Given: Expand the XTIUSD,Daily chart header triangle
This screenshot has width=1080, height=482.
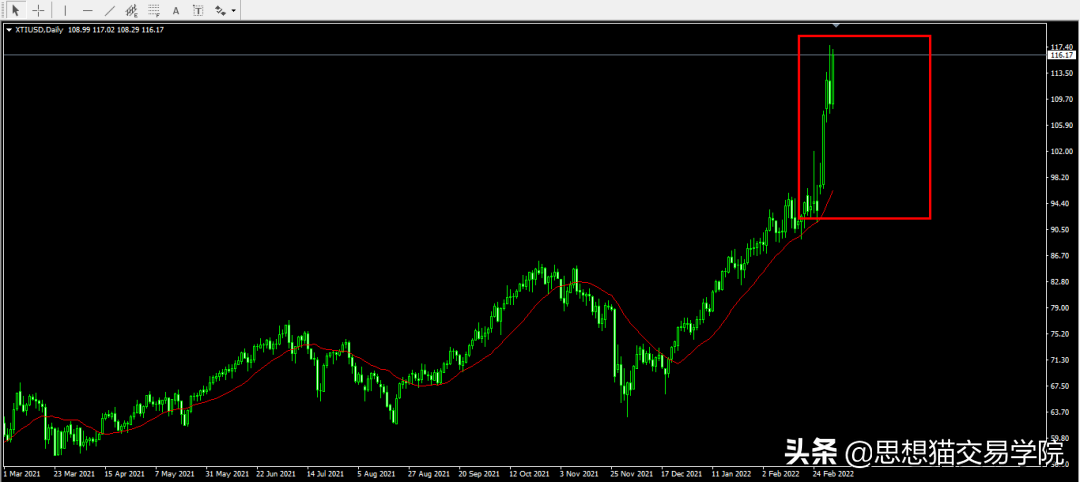Looking at the screenshot, I should 8,30.
